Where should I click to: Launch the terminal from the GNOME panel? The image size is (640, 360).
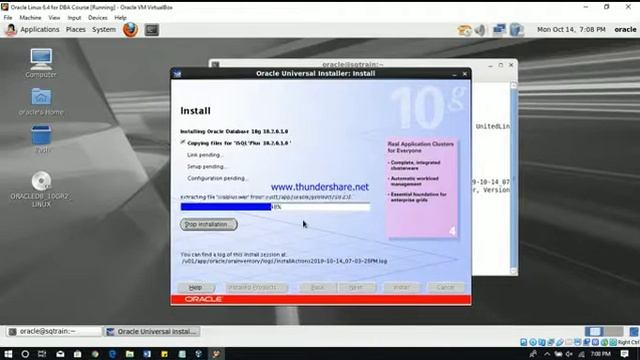click(151, 30)
